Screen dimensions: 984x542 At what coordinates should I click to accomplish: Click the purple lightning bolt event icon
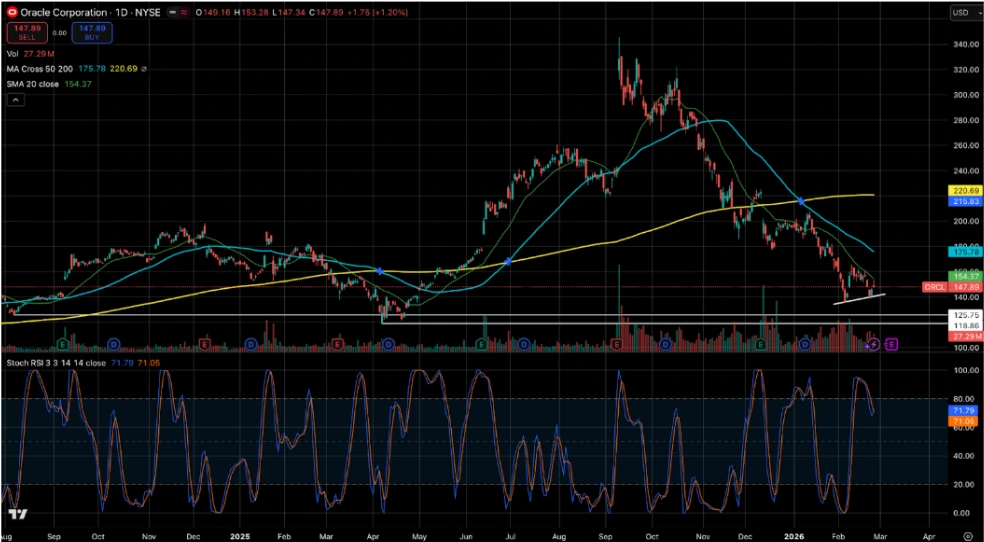click(x=873, y=344)
